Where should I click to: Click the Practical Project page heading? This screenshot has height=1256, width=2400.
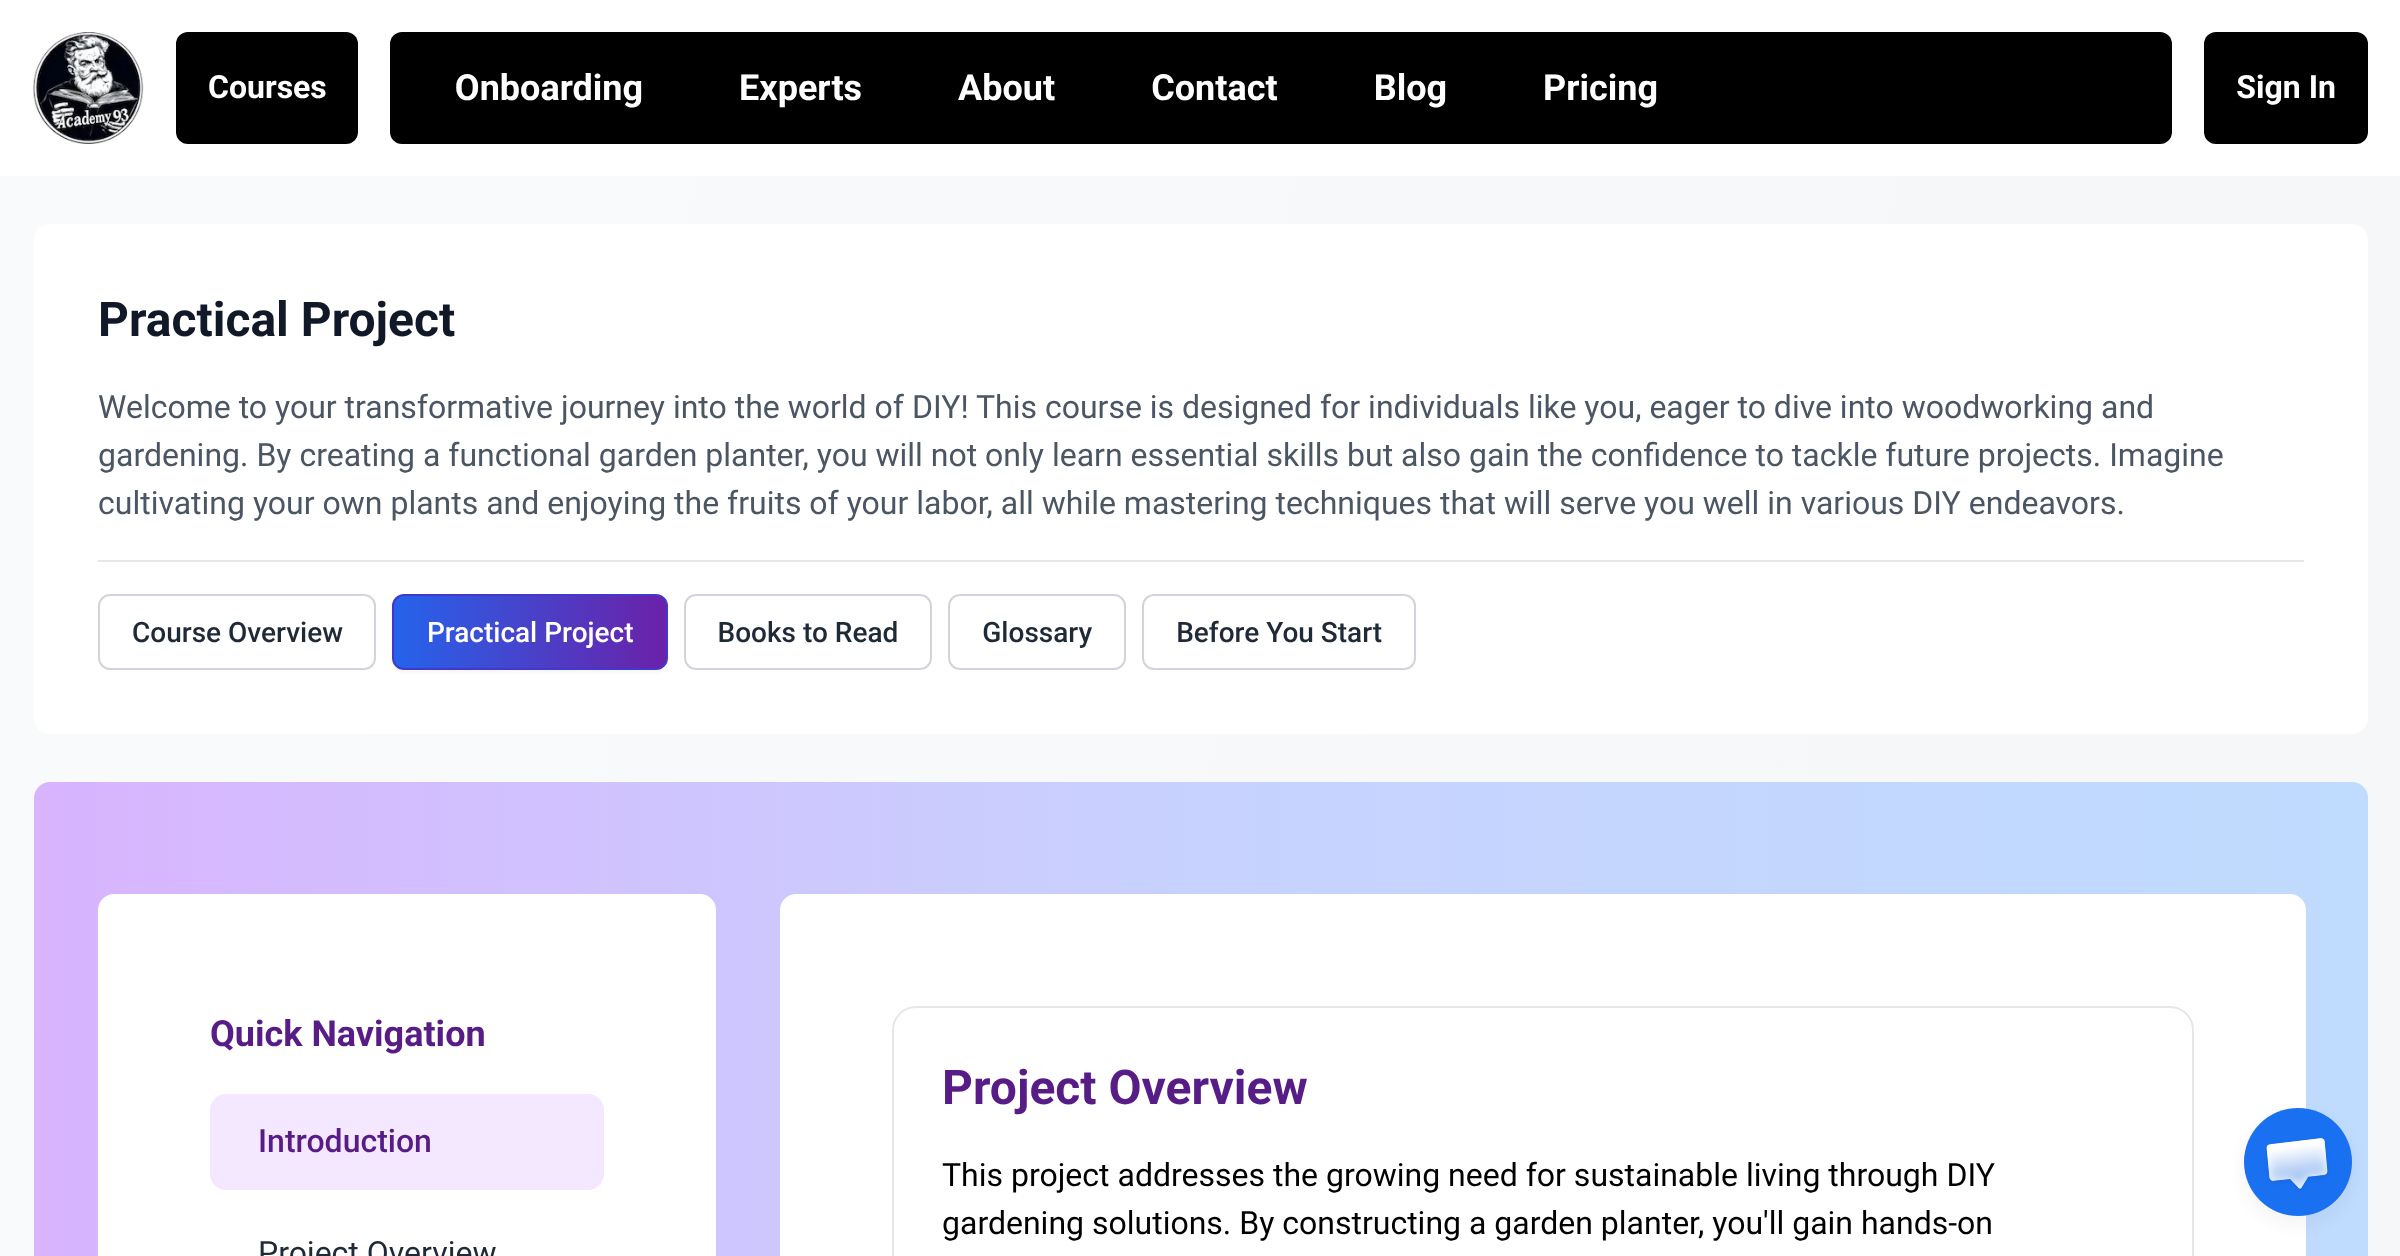(276, 320)
